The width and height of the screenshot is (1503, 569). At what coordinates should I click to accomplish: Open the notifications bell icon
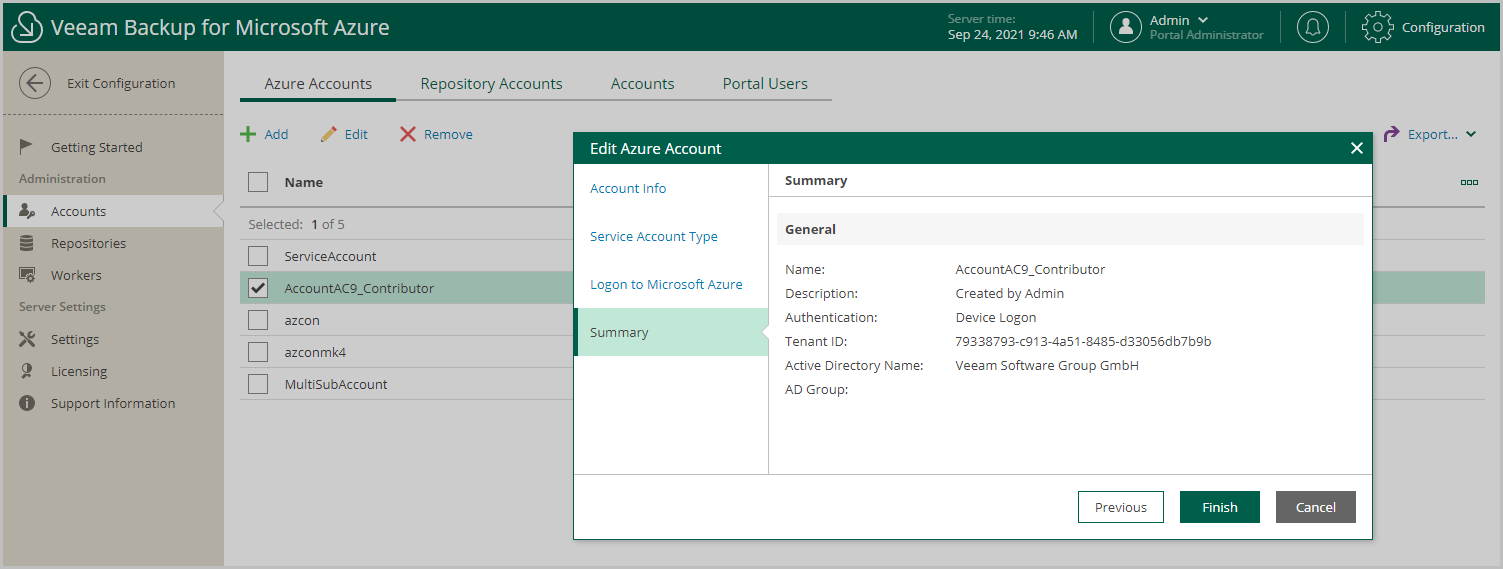tap(1312, 27)
